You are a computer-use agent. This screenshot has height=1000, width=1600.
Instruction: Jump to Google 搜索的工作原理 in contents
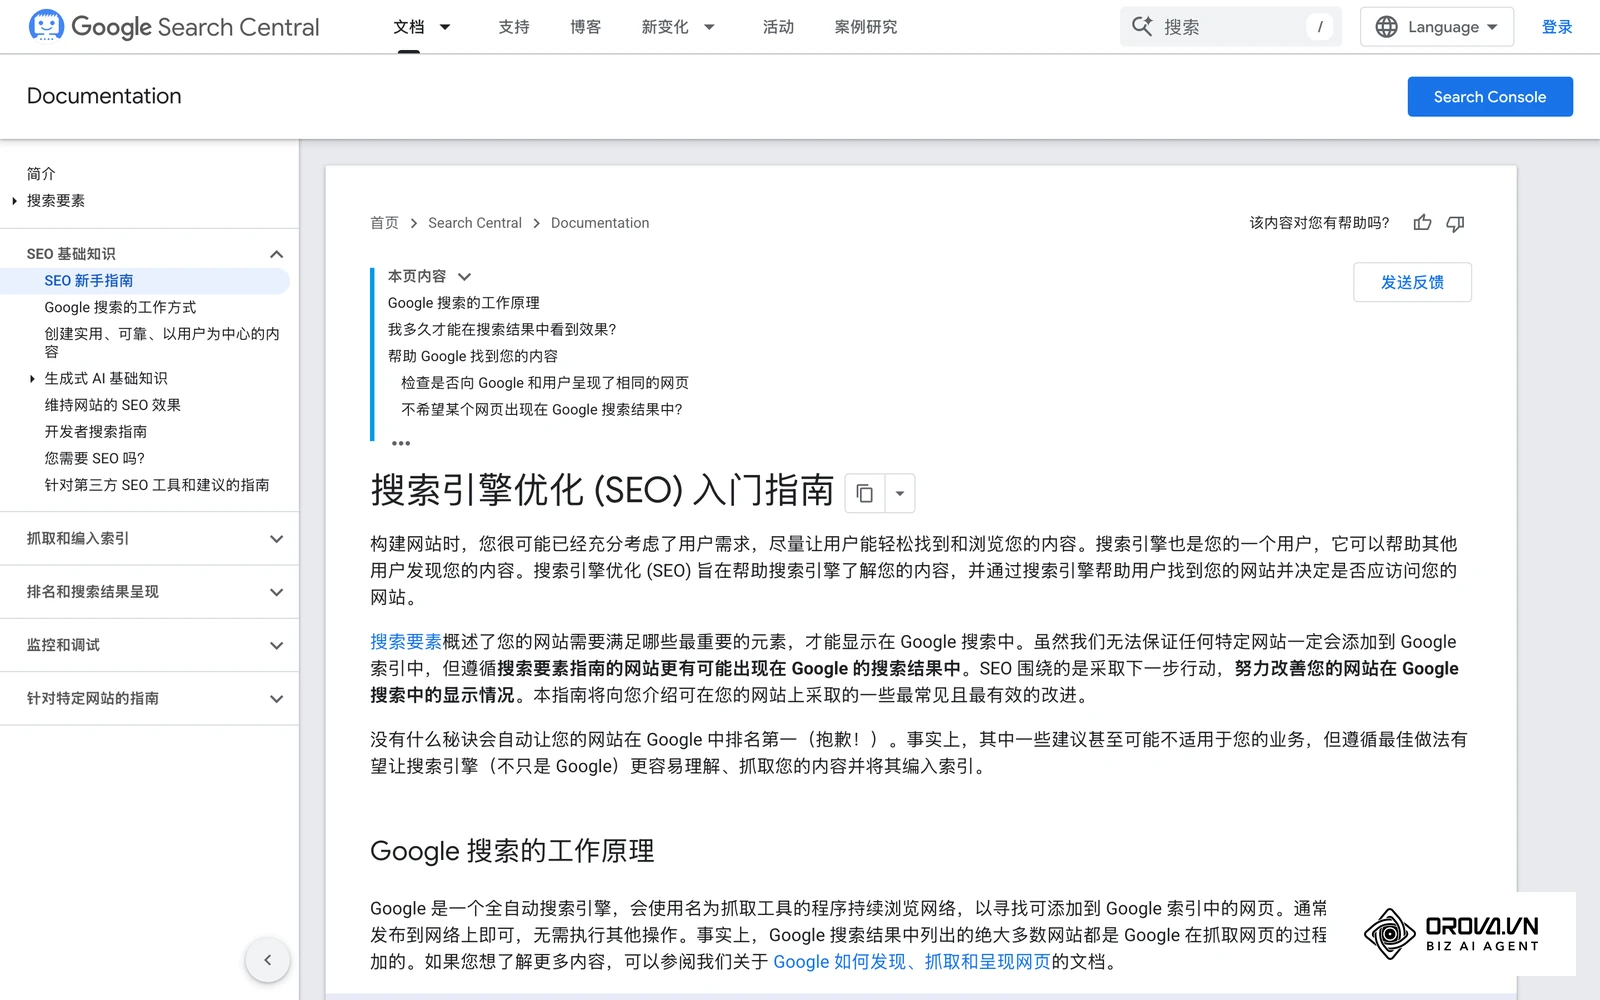pos(464,303)
